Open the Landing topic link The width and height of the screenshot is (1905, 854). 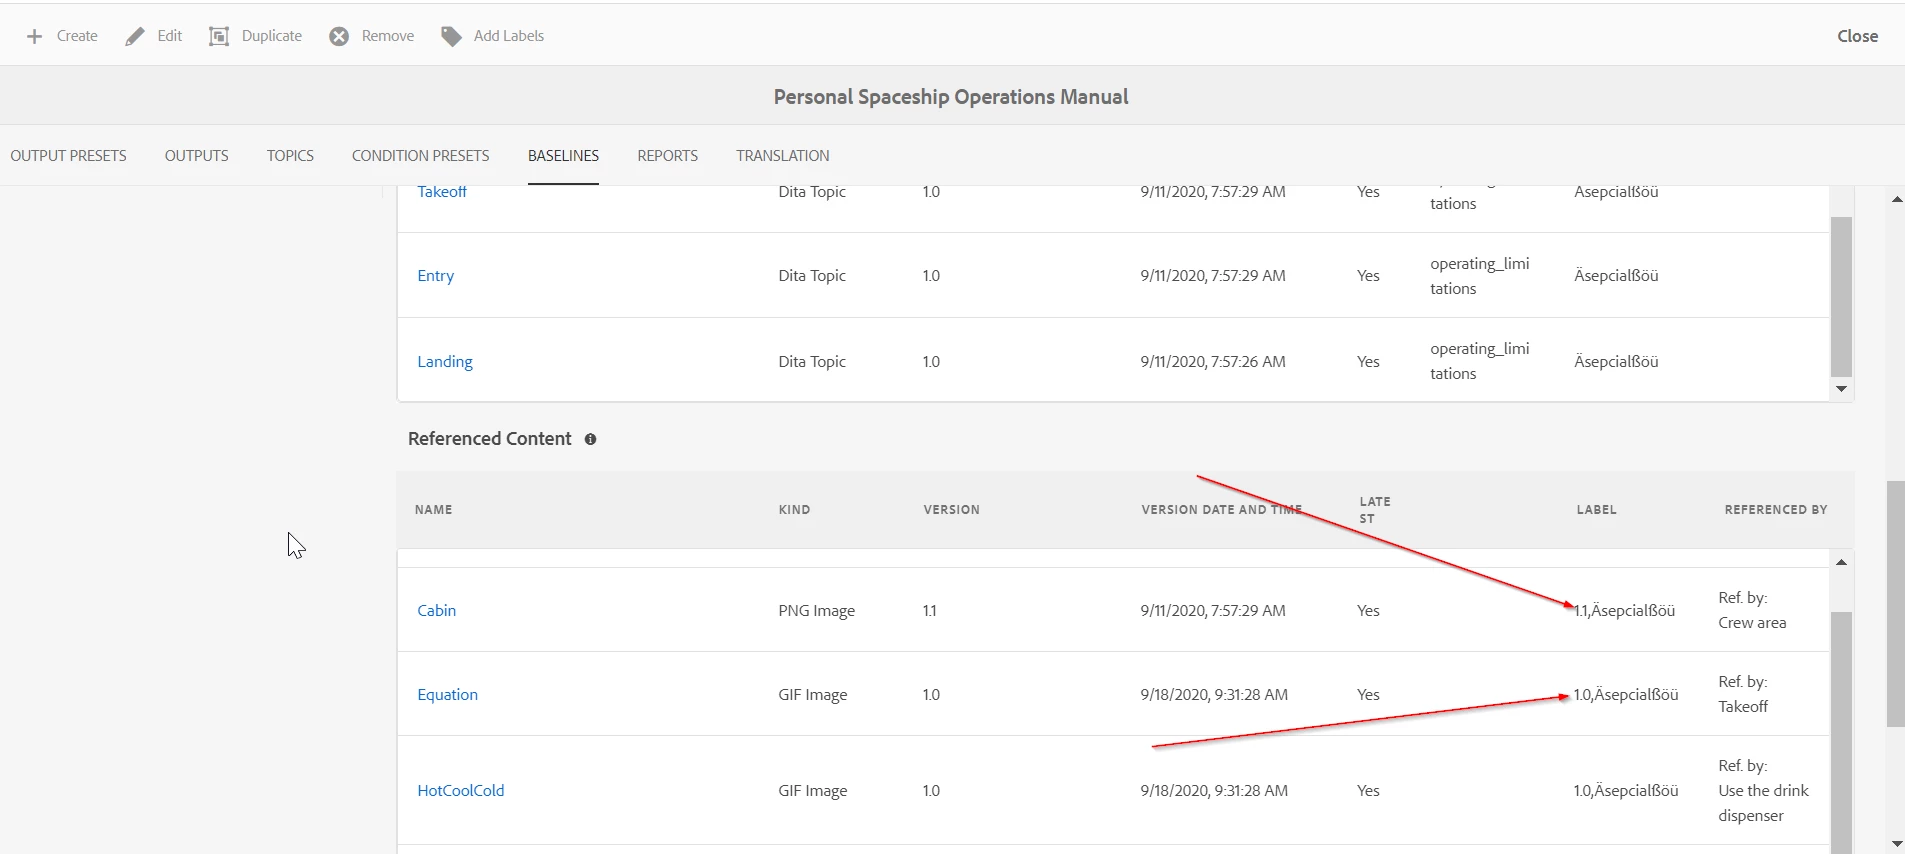click(445, 361)
